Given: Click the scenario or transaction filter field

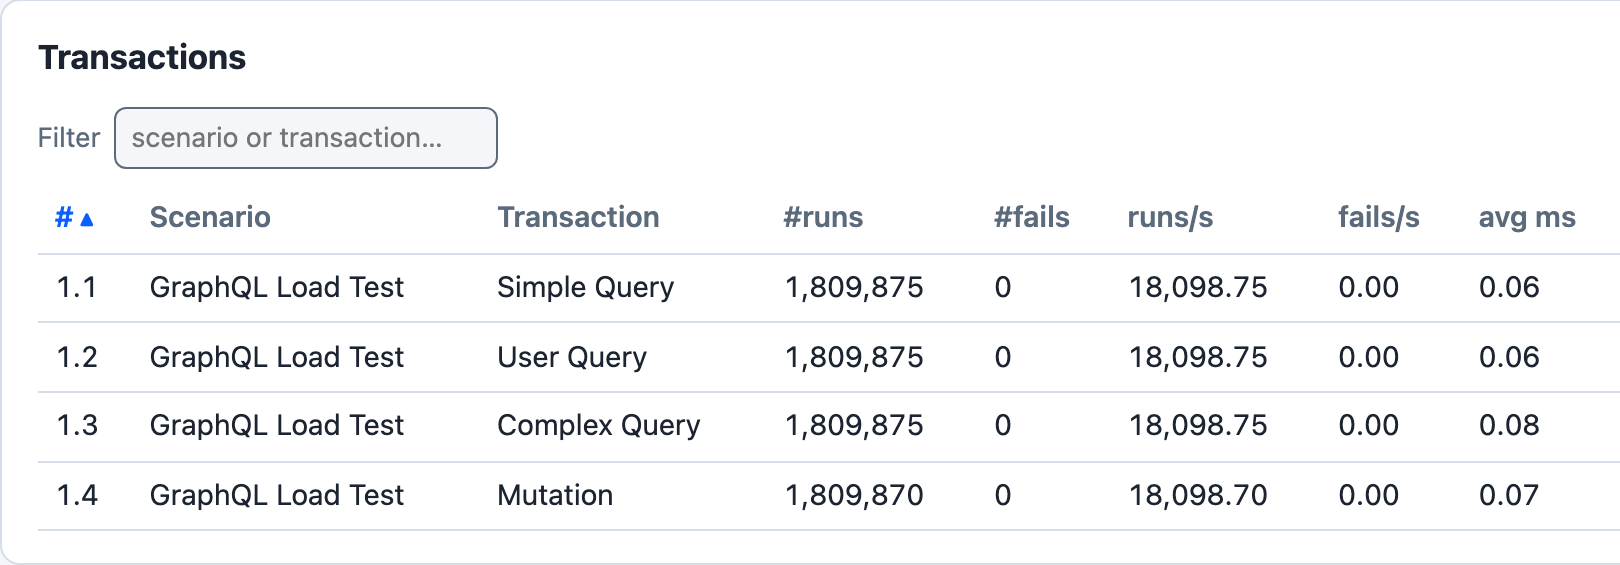Looking at the screenshot, I should pos(306,138).
